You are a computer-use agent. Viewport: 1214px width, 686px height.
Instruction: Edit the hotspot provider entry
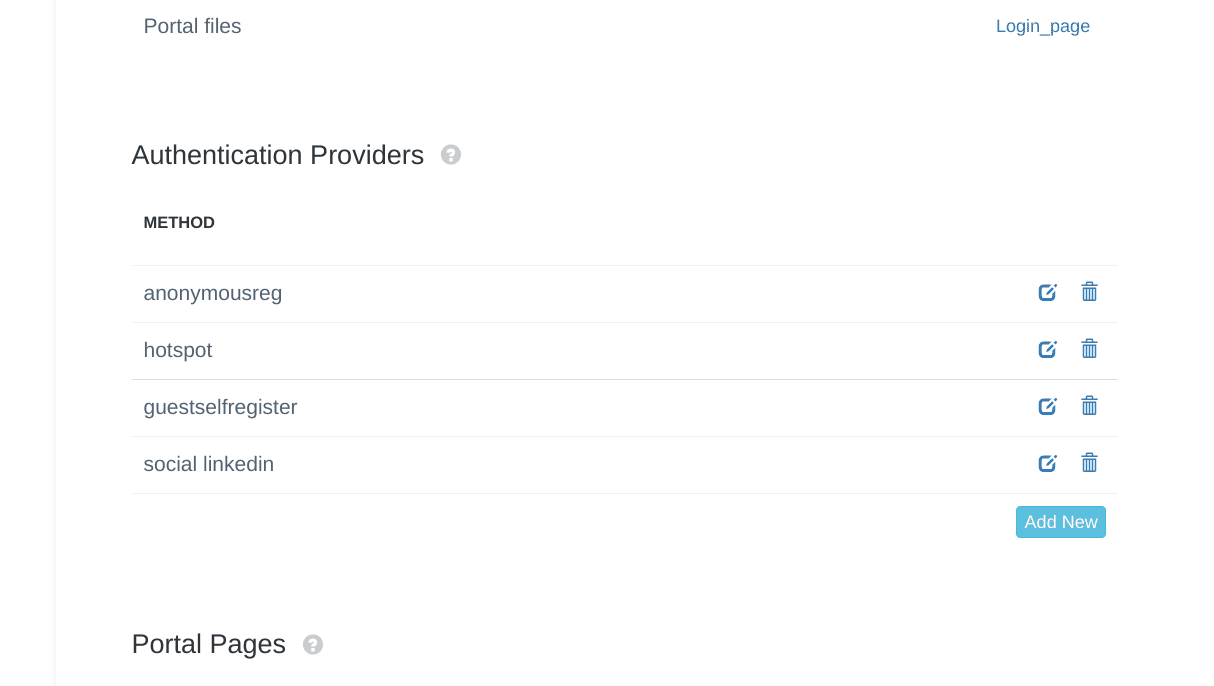coord(1047,349)
